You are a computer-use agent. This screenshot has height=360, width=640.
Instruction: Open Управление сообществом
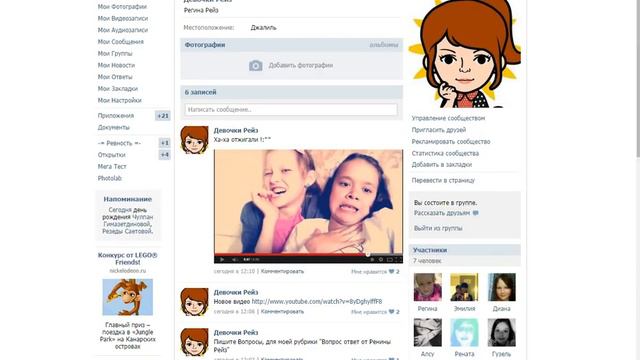[x=448, y=118]
